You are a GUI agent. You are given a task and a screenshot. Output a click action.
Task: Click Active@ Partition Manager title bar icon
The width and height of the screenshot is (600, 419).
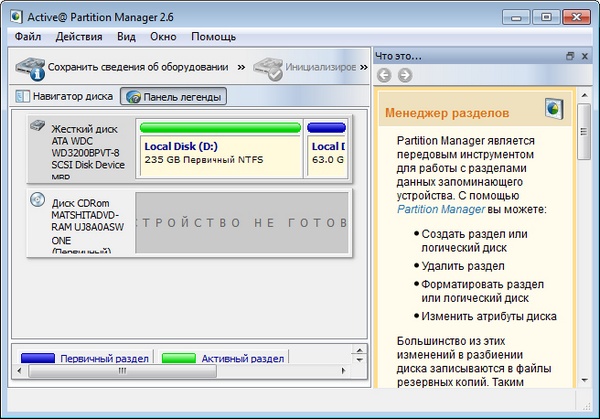(16, 17)
